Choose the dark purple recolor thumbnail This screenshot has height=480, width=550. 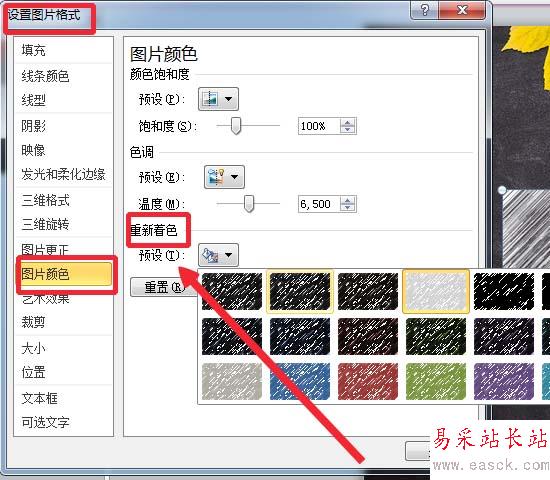(504, 336)
